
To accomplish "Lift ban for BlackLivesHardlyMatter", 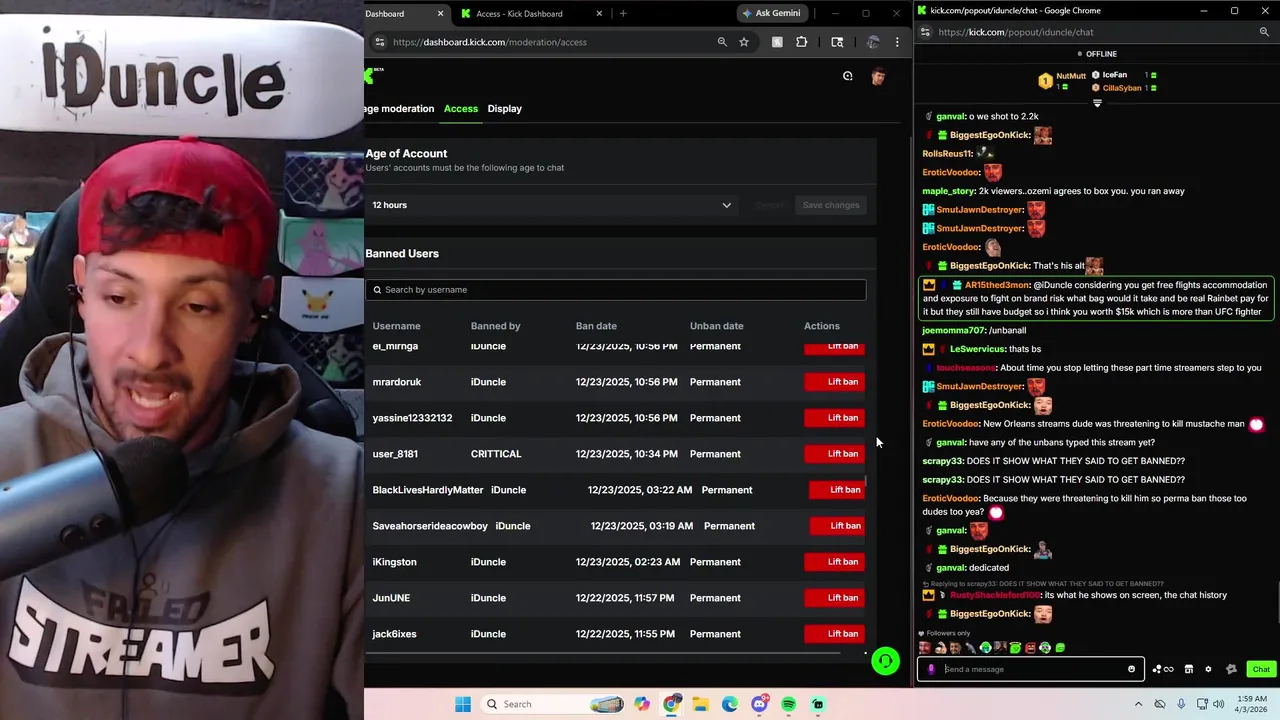I will (837, 490).
